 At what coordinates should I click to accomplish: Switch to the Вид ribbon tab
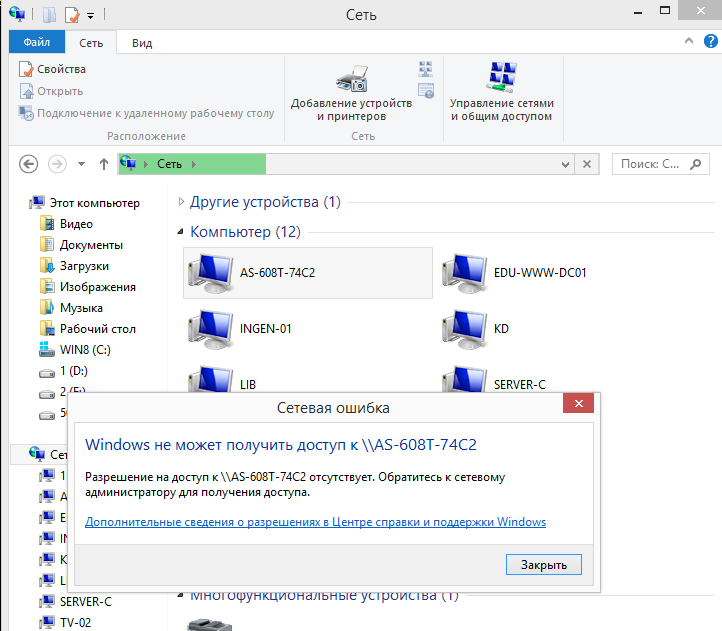click(142, 43)
